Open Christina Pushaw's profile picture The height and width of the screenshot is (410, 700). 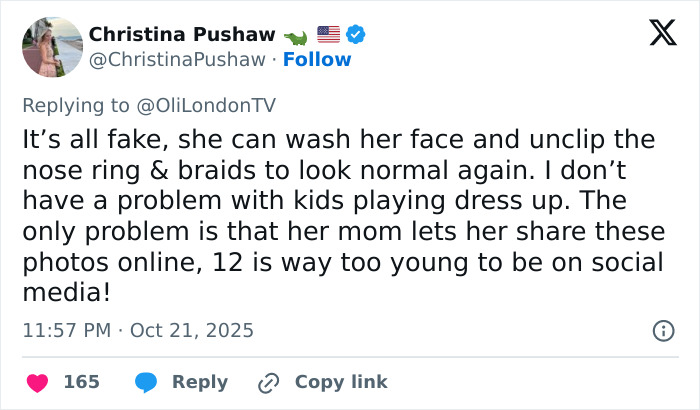[51, 47]
